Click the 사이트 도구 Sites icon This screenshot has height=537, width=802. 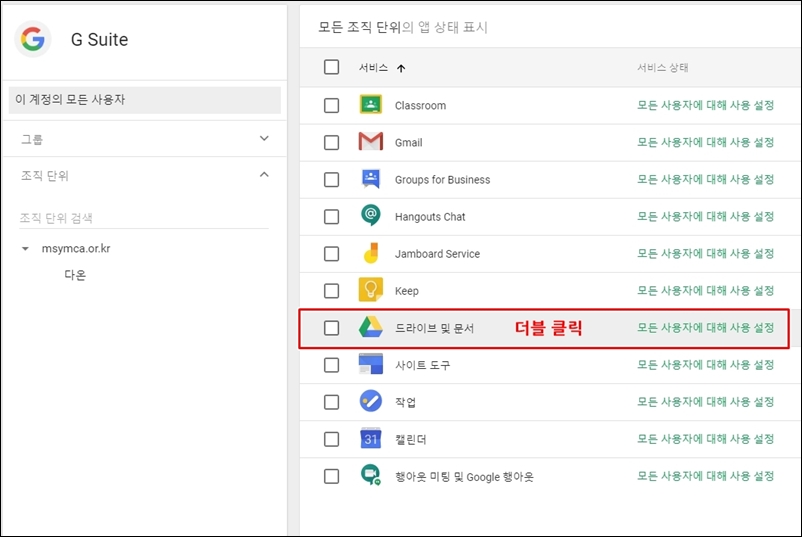coord(371,364)
